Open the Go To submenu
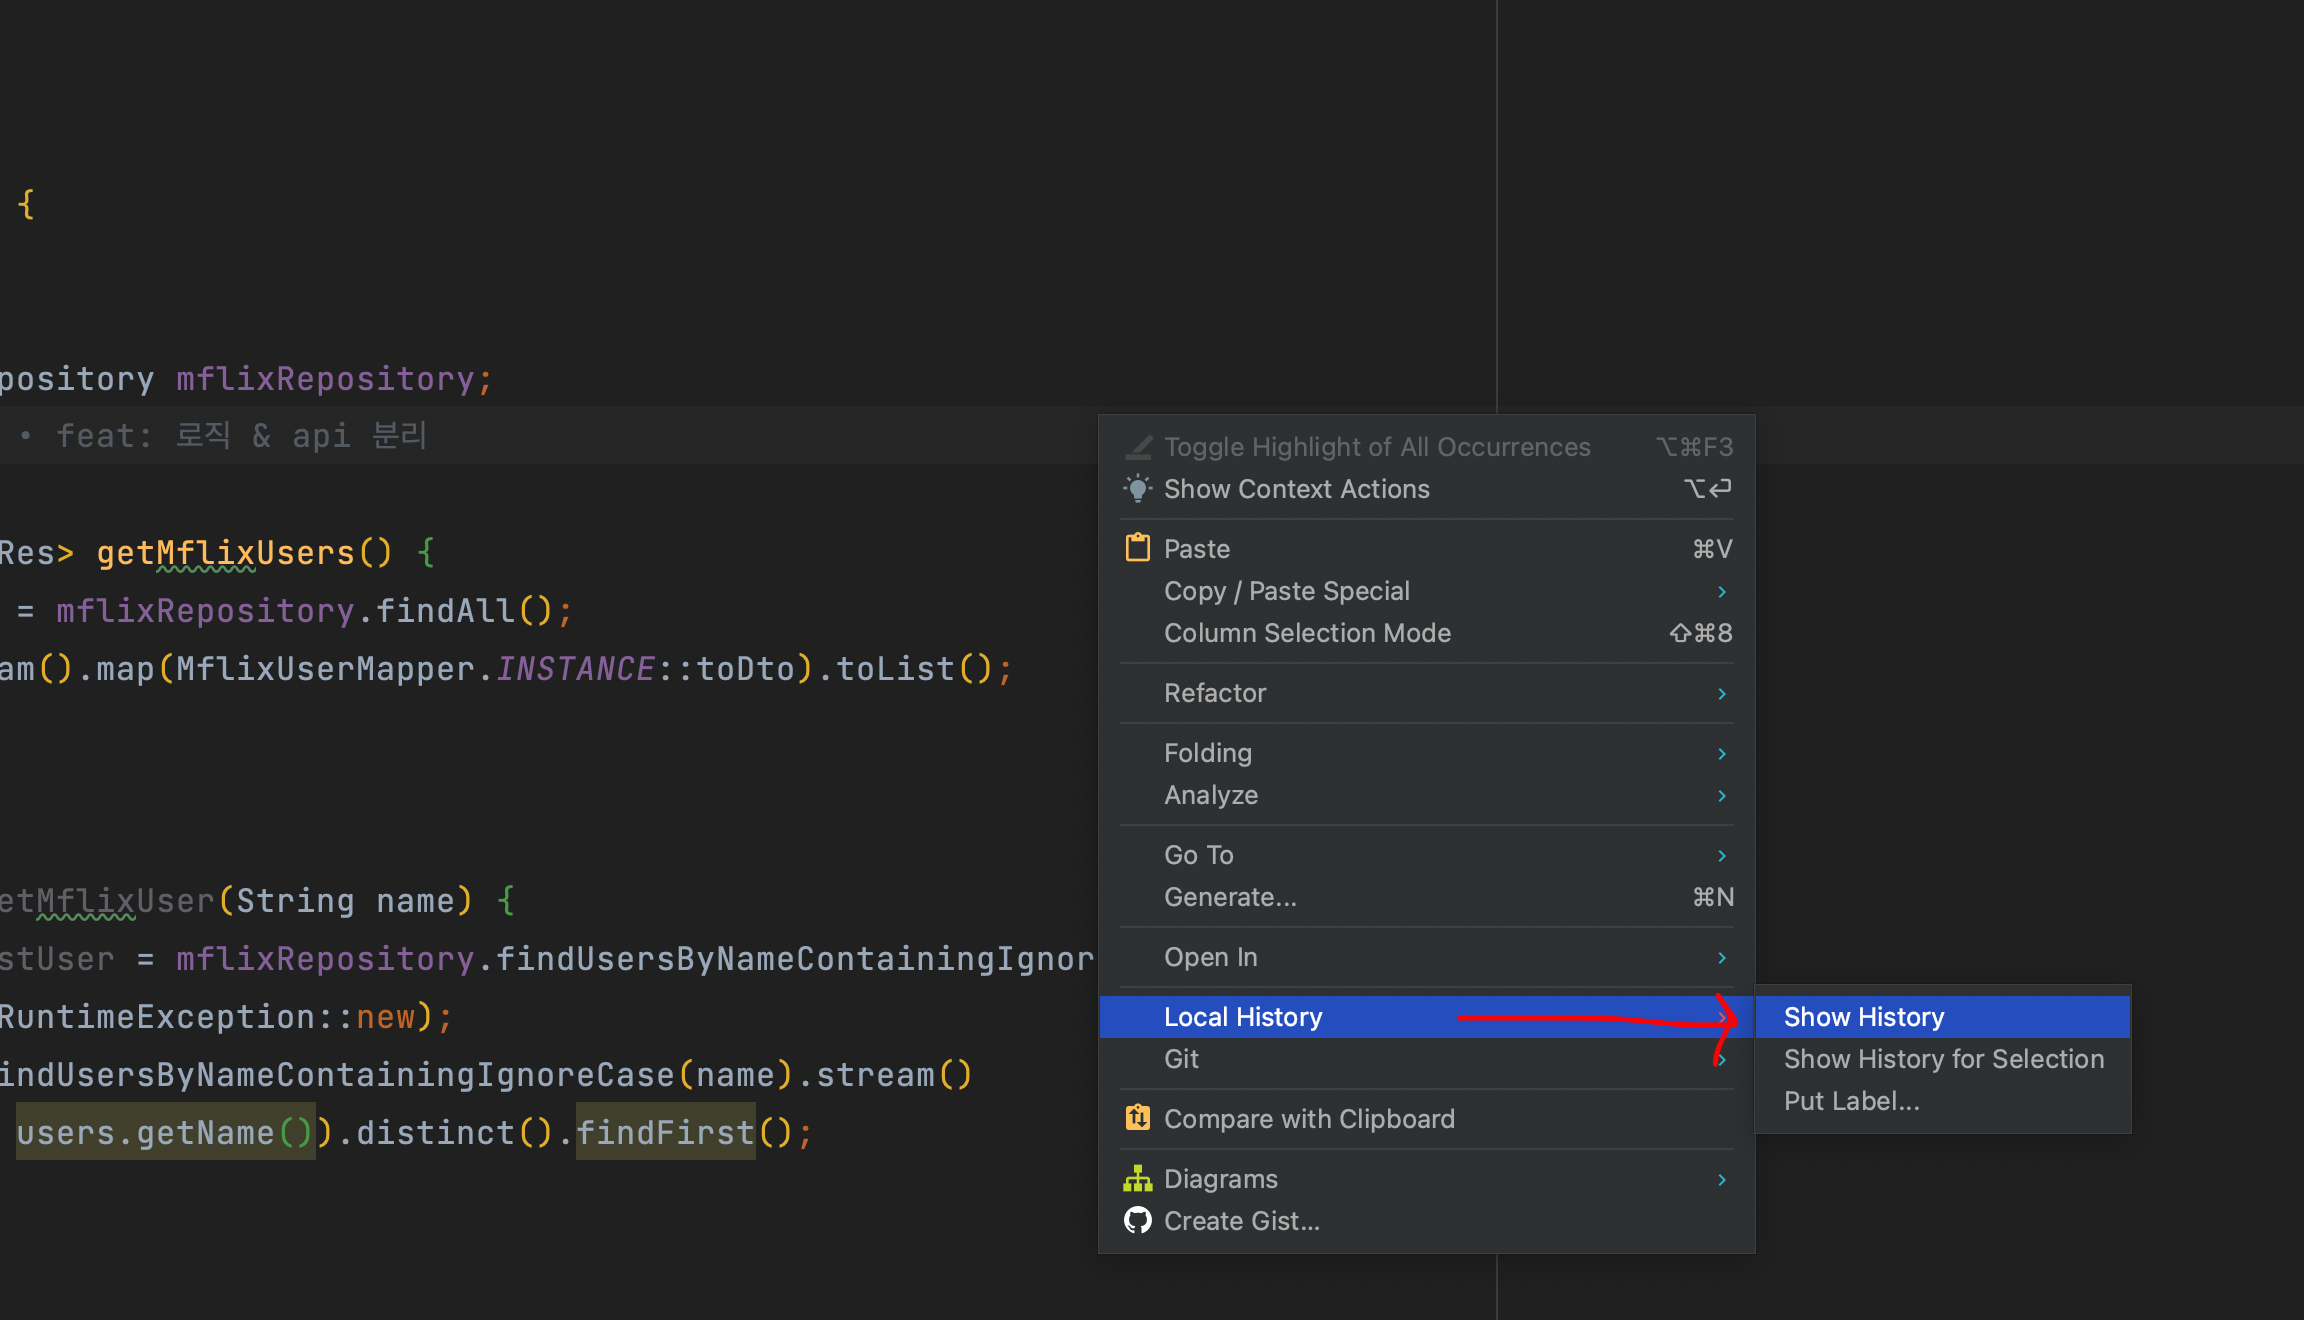Screen dimensions: 2304x1320 (x=1199, y=855)
